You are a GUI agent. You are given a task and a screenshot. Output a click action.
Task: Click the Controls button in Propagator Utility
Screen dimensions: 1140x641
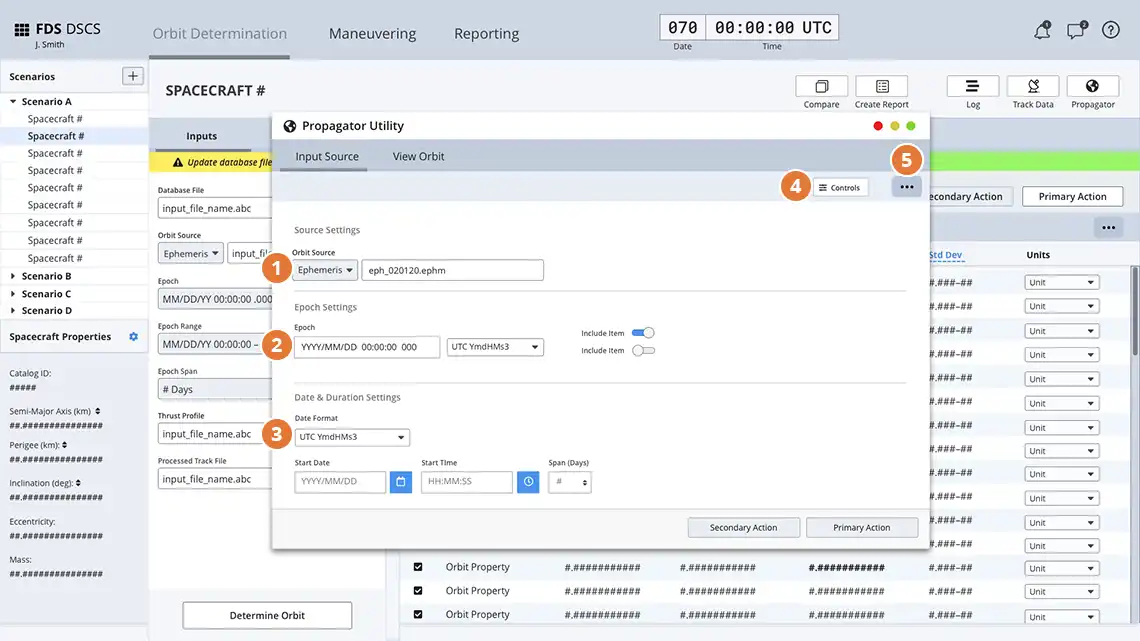[x=839, y=188]
